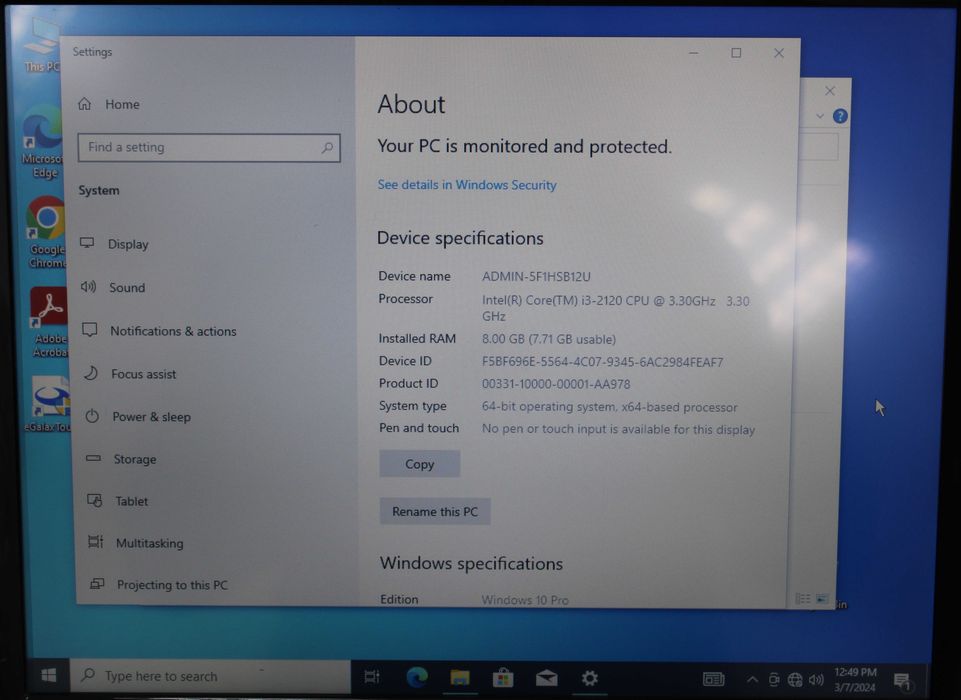Click the 64-bit operating system text
Screen dimensions: 961x700
[x=609, y=407]
